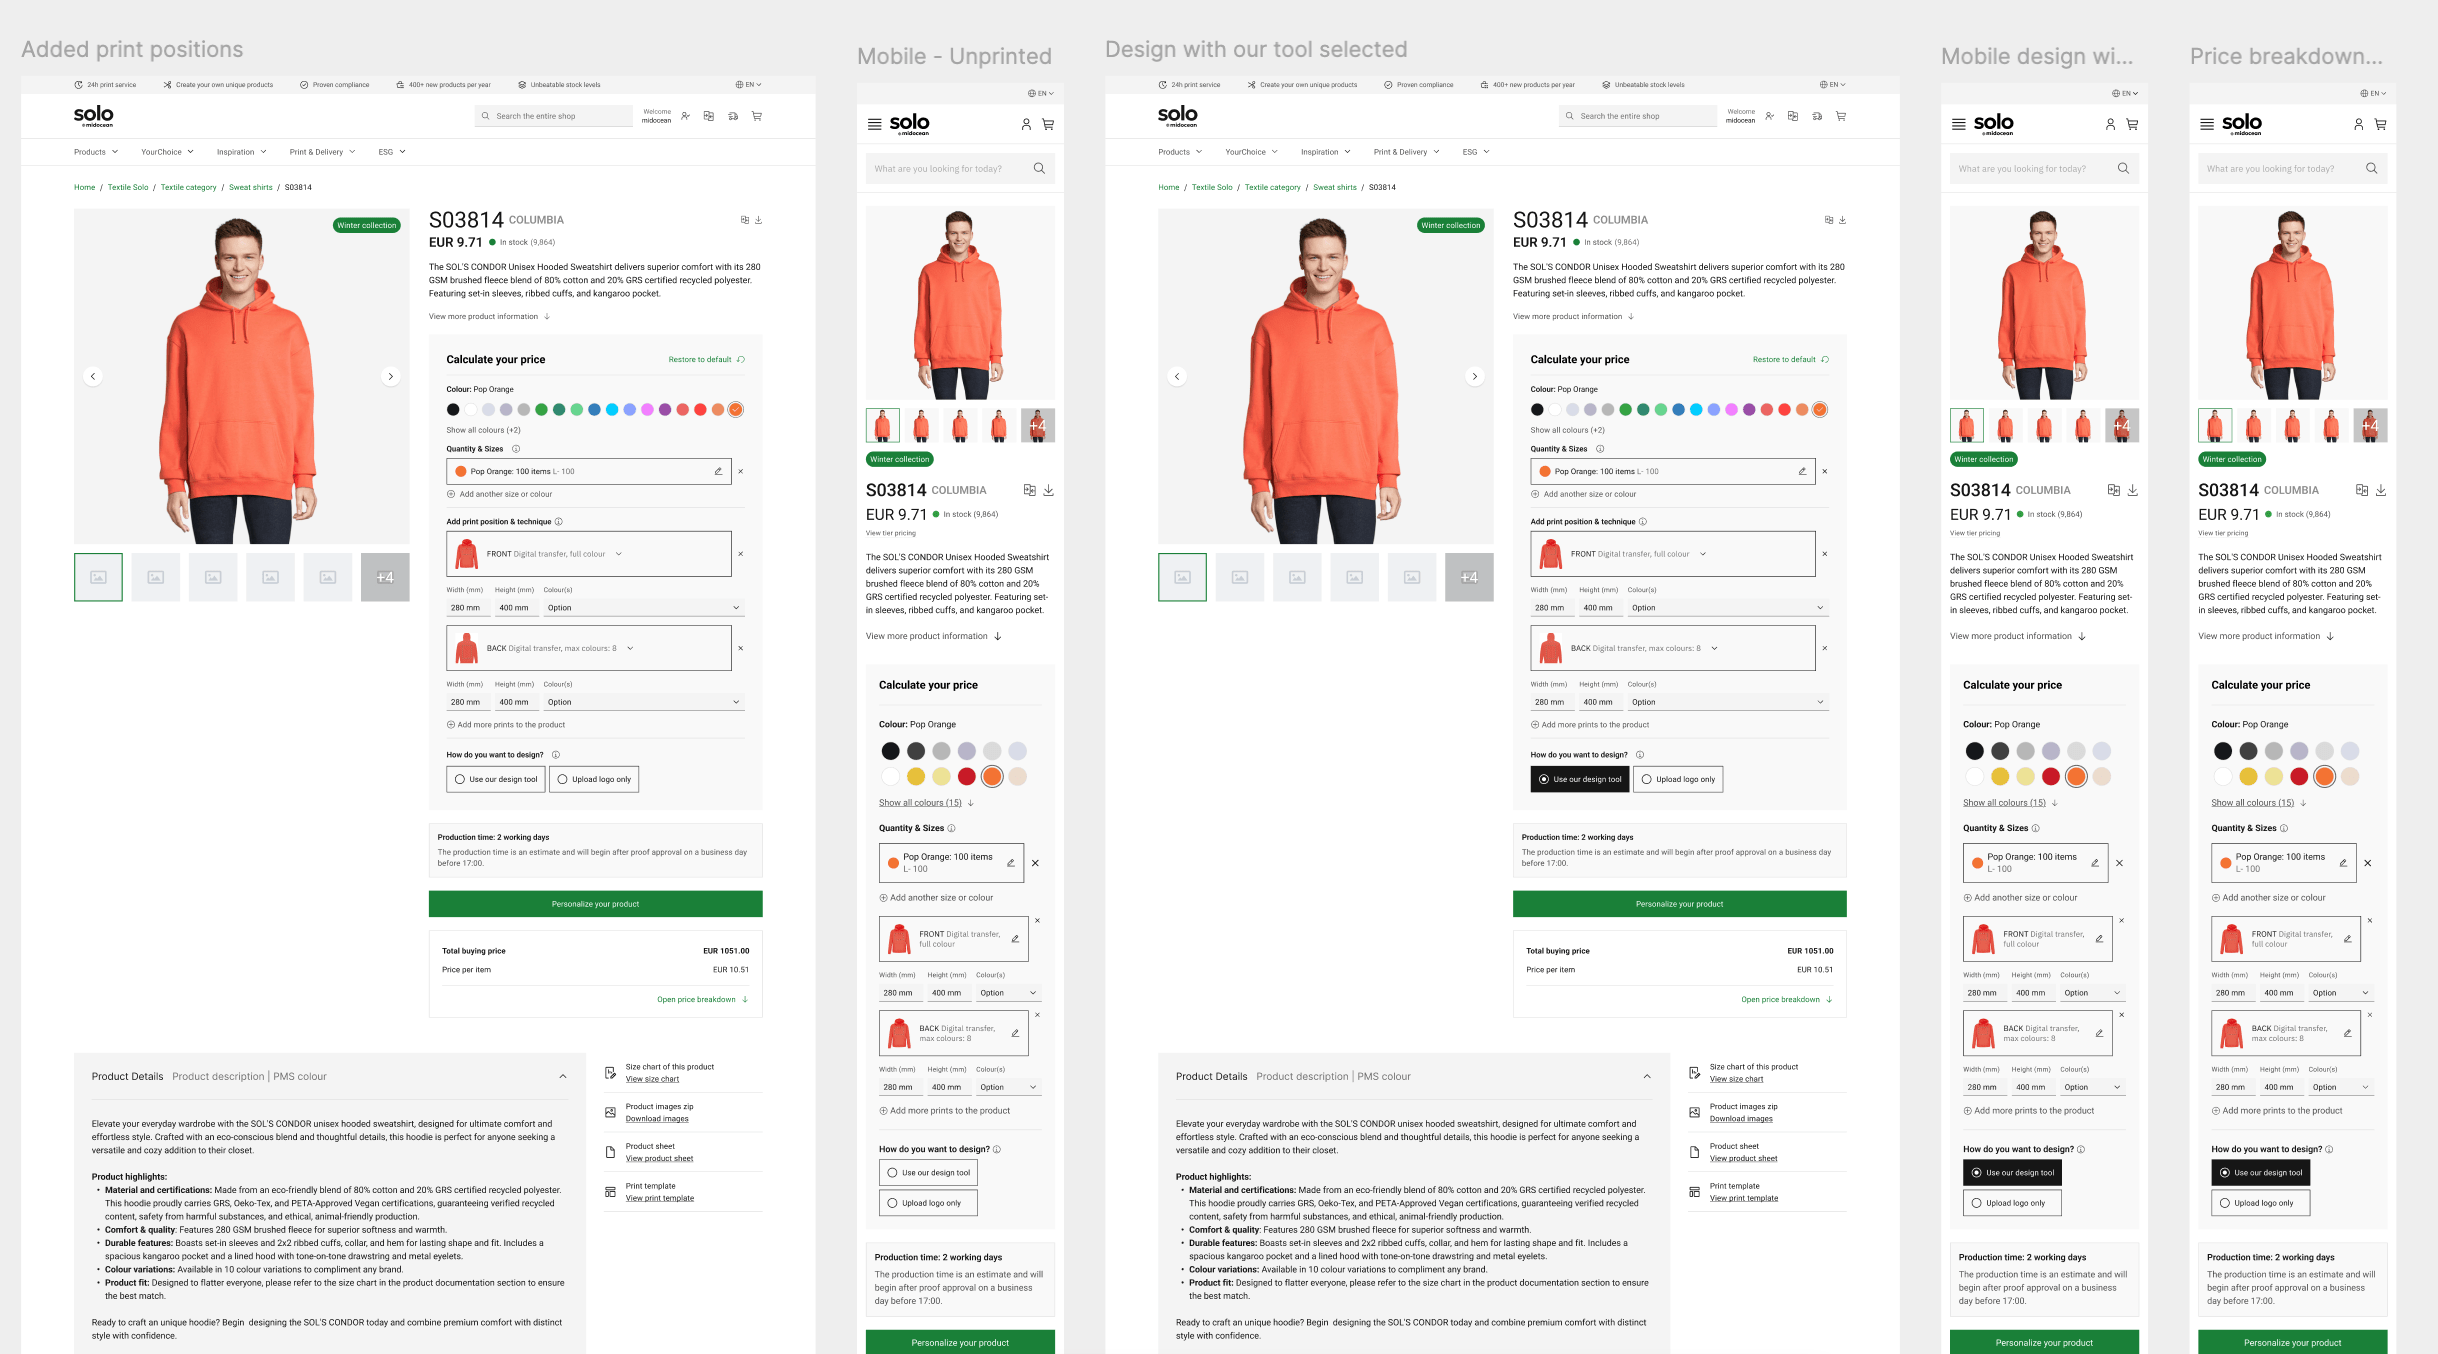Viewport: 2438px width, 1354px height.
Task: Select Upload logo only in Mobile design frame
Action: (2012, 1203)
